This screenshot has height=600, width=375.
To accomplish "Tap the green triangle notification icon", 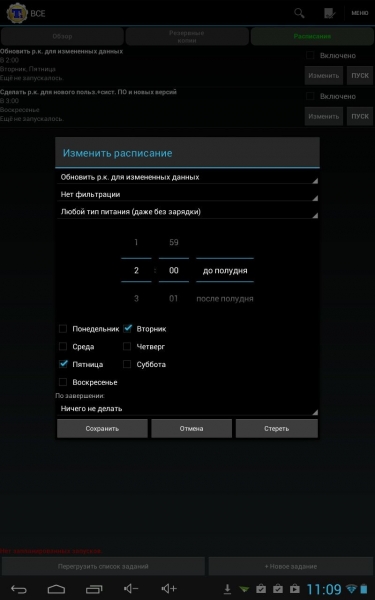I will click(244, 589).
